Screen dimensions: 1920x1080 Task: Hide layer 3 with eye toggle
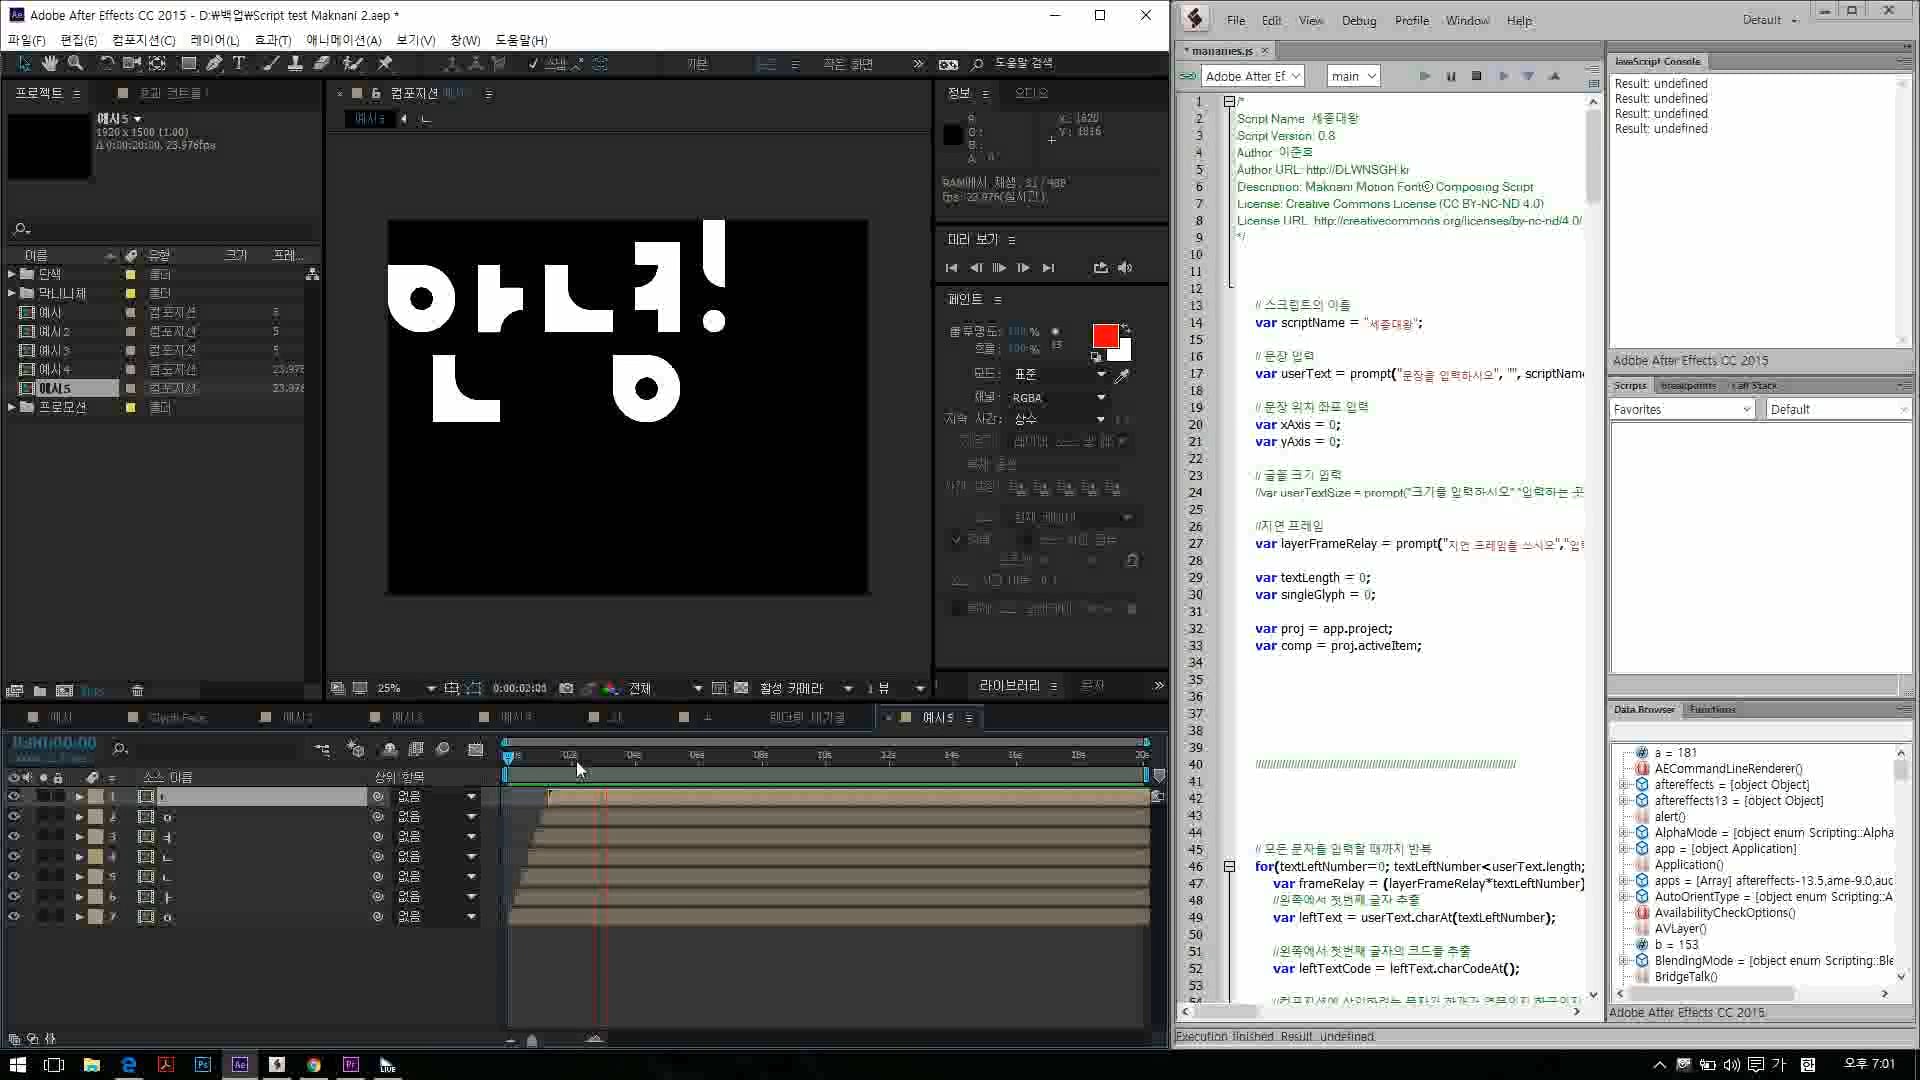point(14,837)
